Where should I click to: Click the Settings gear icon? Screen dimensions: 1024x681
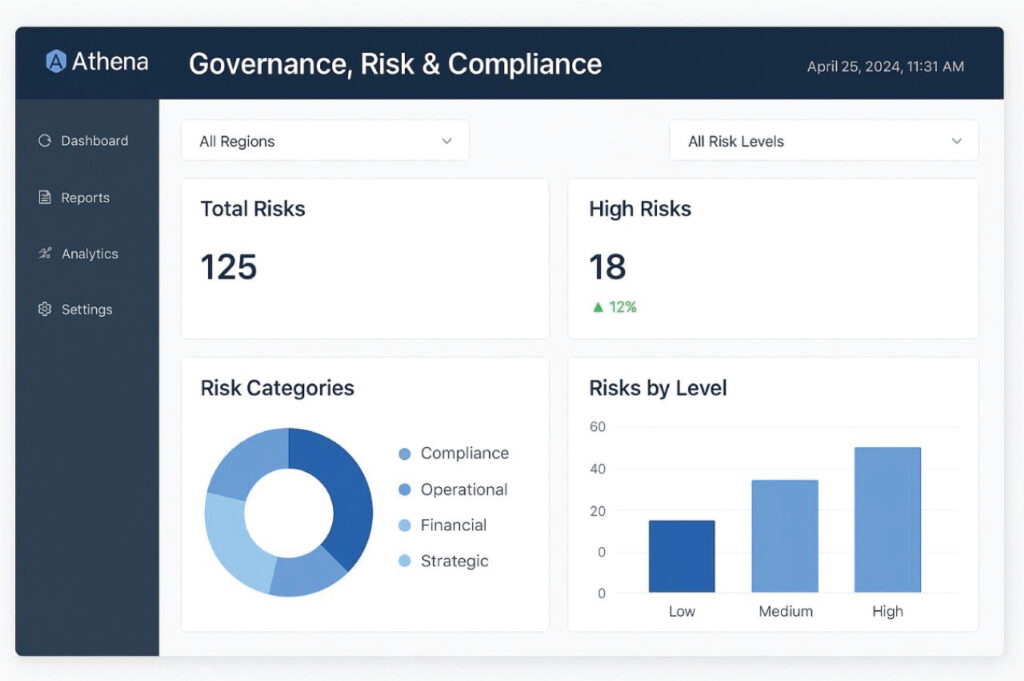(44, 310)
